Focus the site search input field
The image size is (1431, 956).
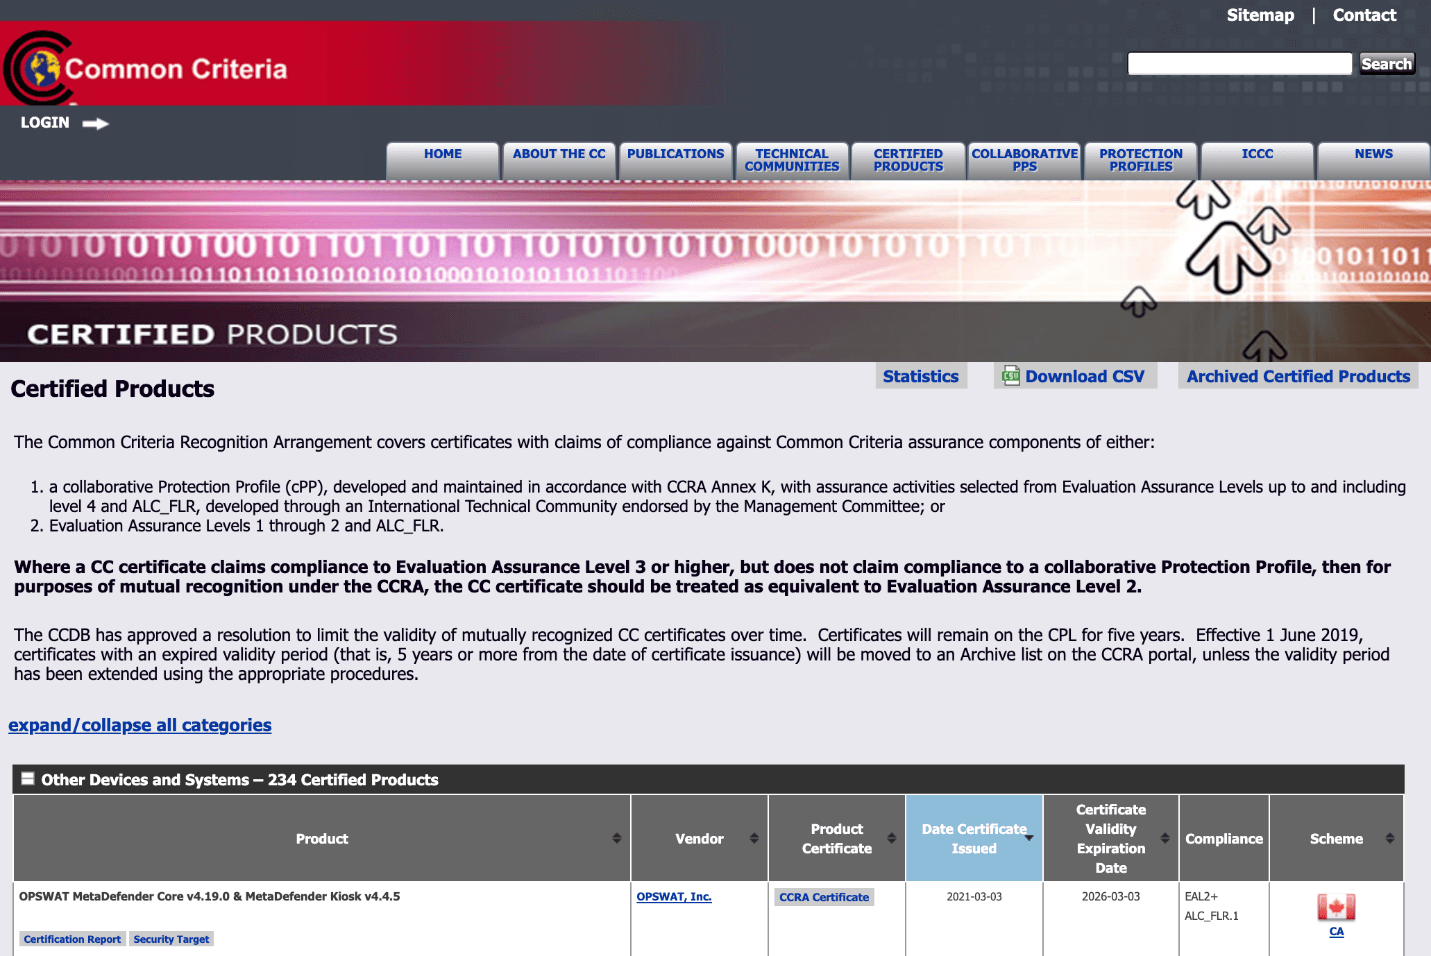click(1240, 64)
